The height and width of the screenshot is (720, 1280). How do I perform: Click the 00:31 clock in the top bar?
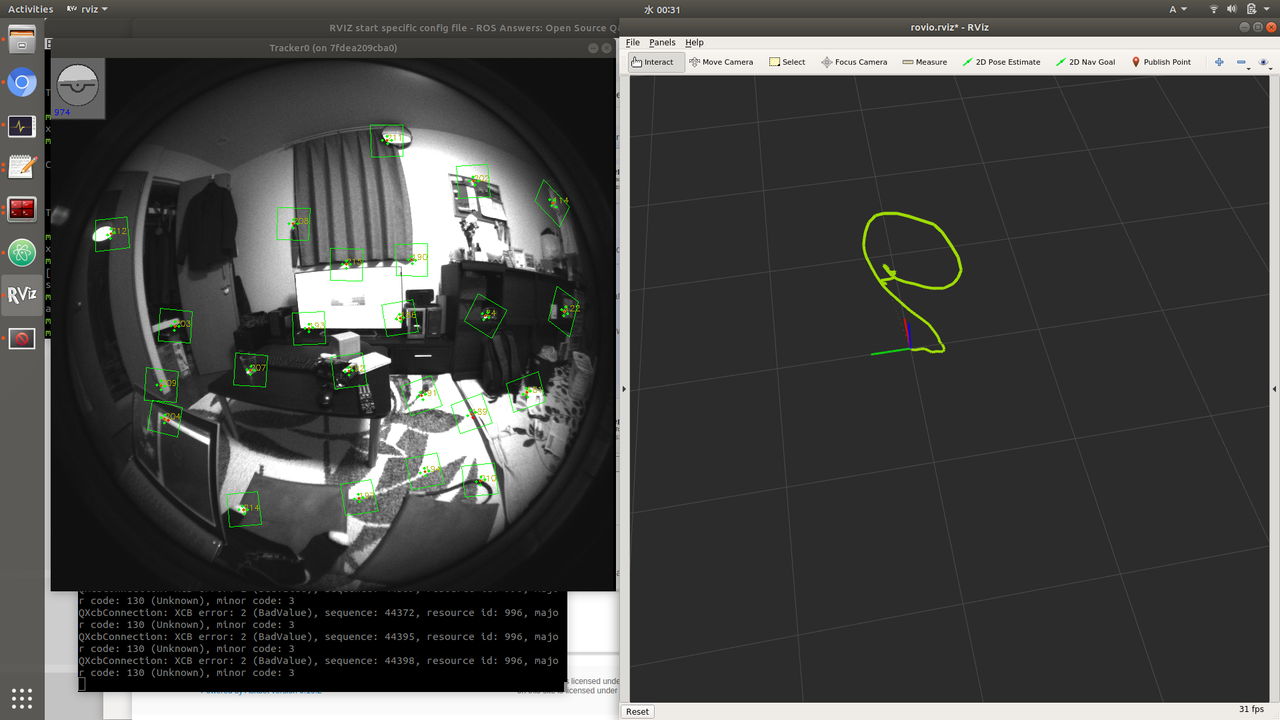click(660, 8)
